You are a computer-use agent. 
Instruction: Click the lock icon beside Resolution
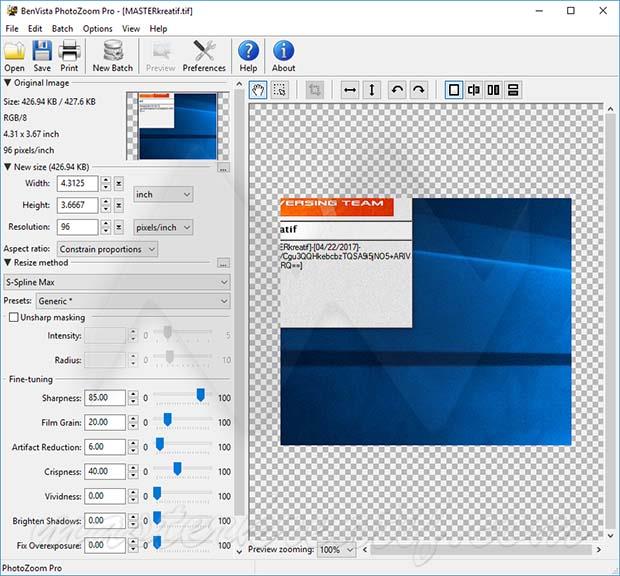(119, 227)
